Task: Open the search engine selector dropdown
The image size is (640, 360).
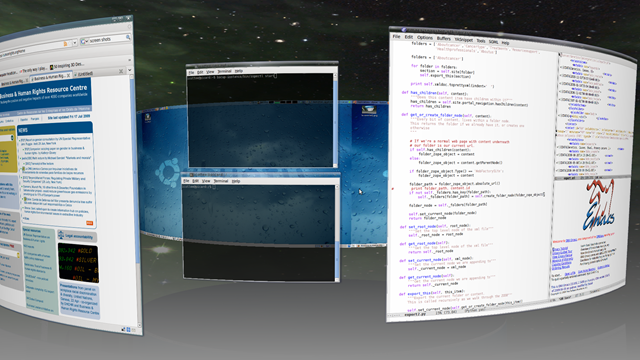Action: coord(84,41)
